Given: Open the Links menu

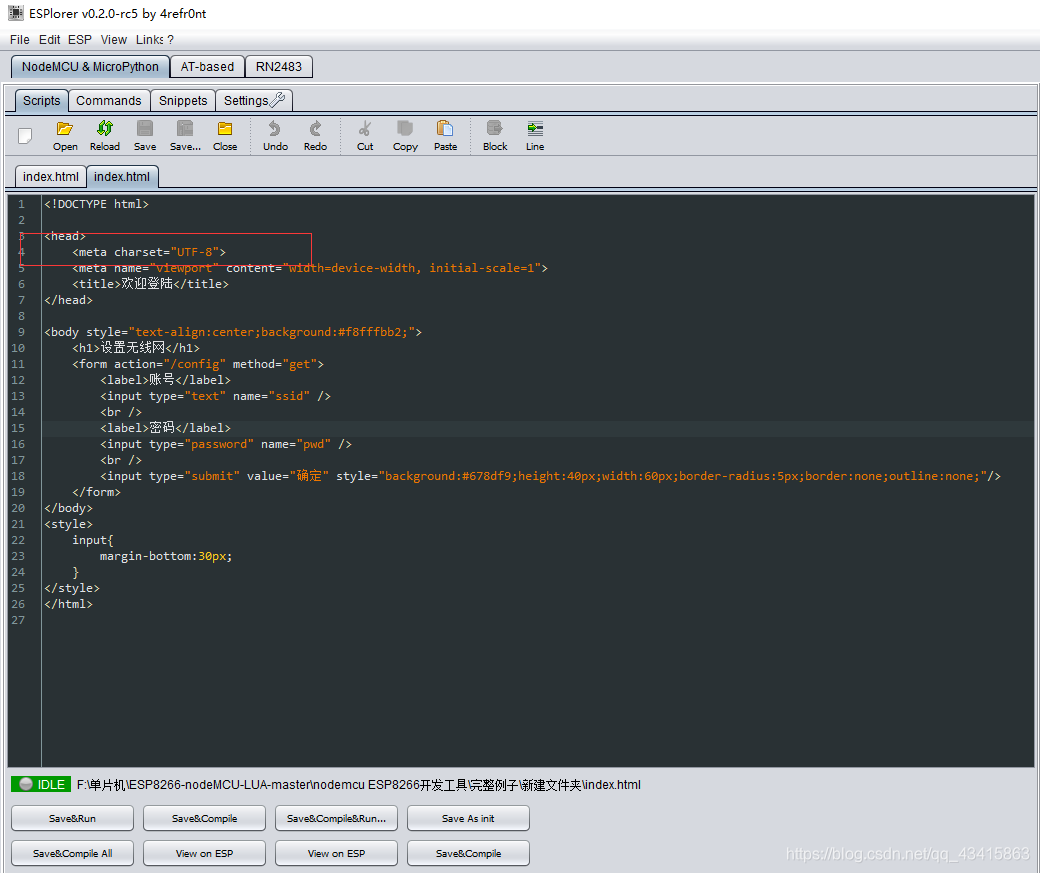Looking at the screenshot, I should coord(148,39).
